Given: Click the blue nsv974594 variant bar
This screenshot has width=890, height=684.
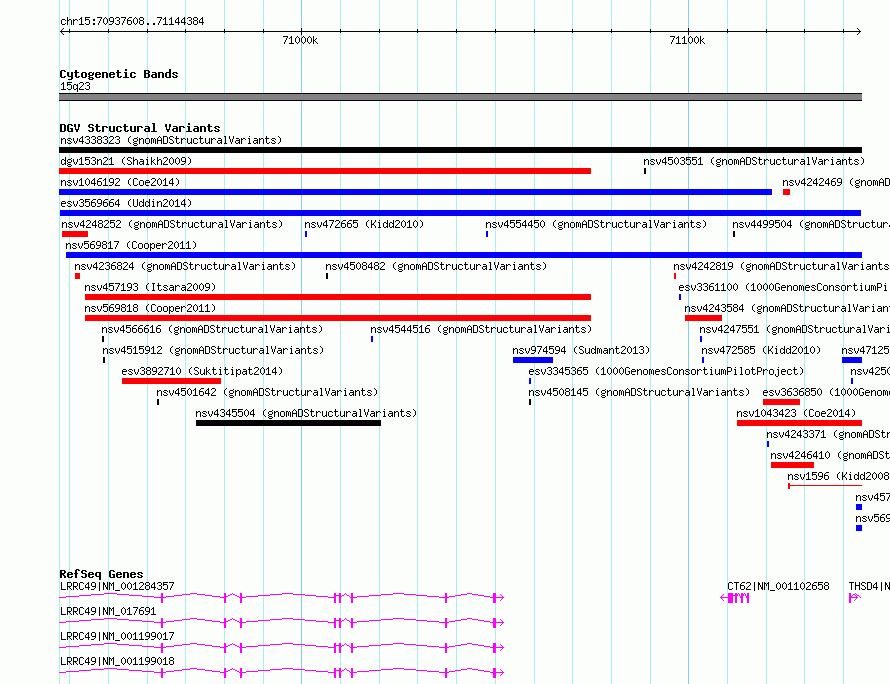Looking at the screenshot, I should pos(532,360).
